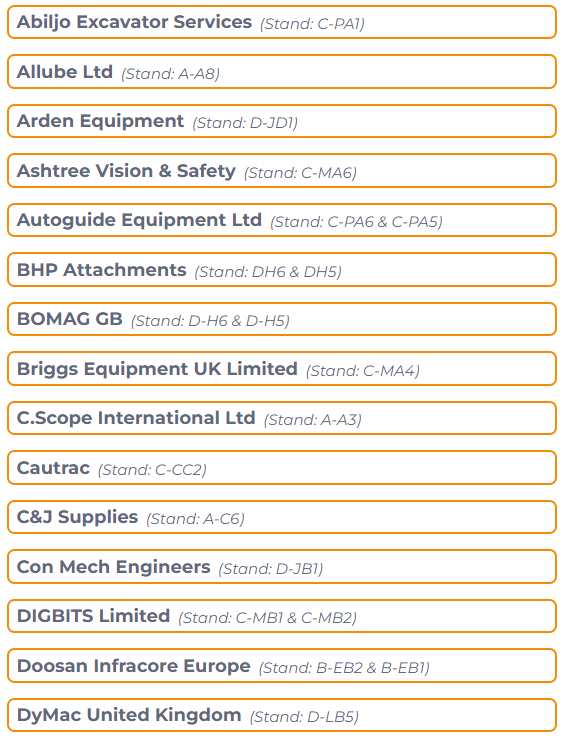The width and height of the screenshot is (567, 741).
Task: Select BHP Attachments exhibitor
Action: pyautogui.click(x=282, y=270)
